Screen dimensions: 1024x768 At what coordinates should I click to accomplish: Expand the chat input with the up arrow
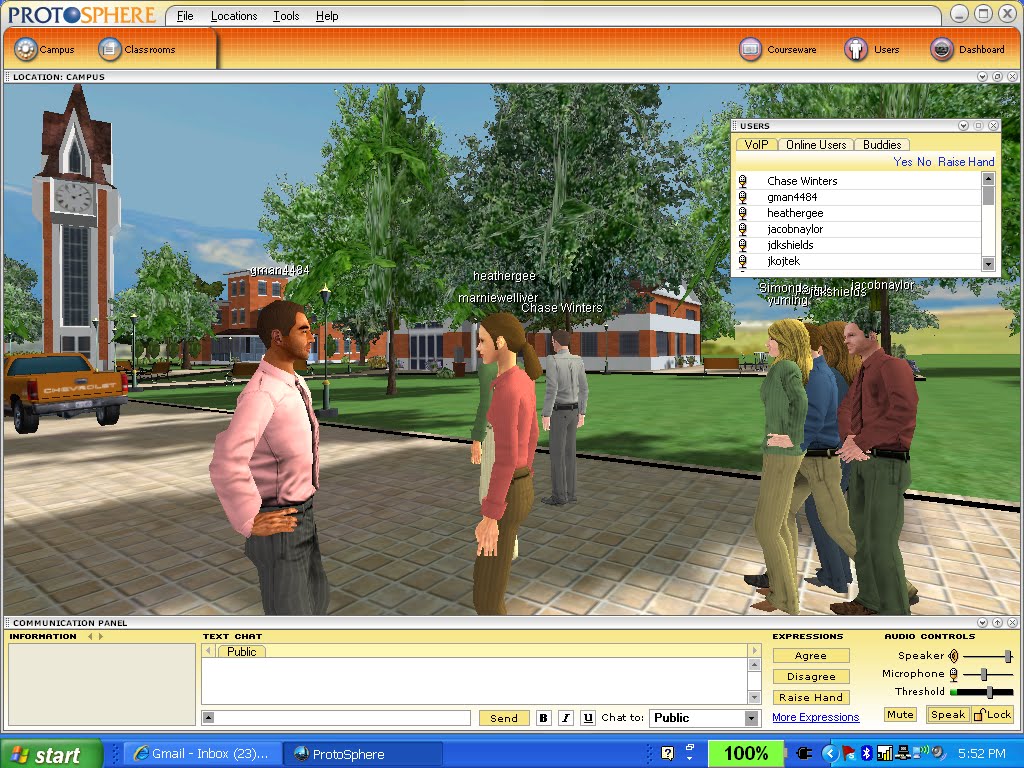[208, 718]
